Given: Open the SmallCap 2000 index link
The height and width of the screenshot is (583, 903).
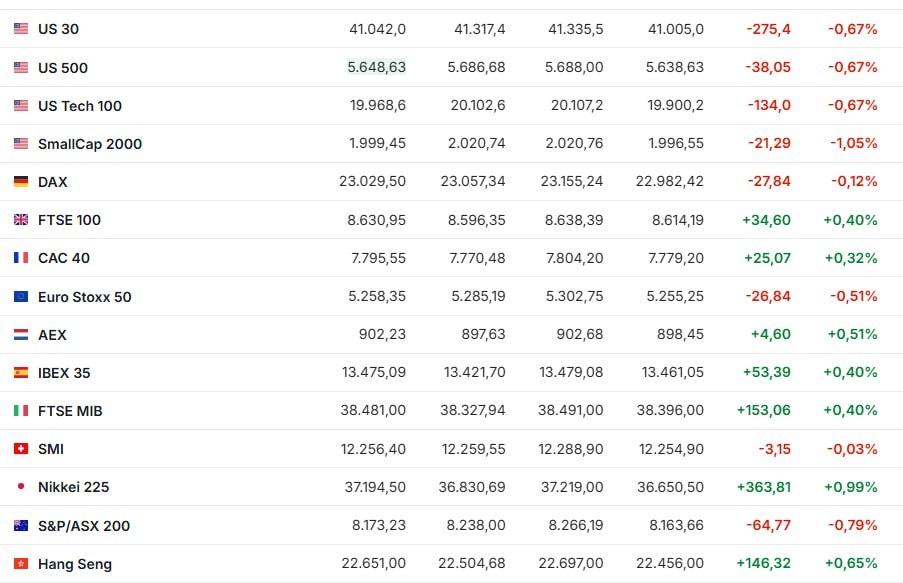Looking at the screenshot, I should (90, 144).
